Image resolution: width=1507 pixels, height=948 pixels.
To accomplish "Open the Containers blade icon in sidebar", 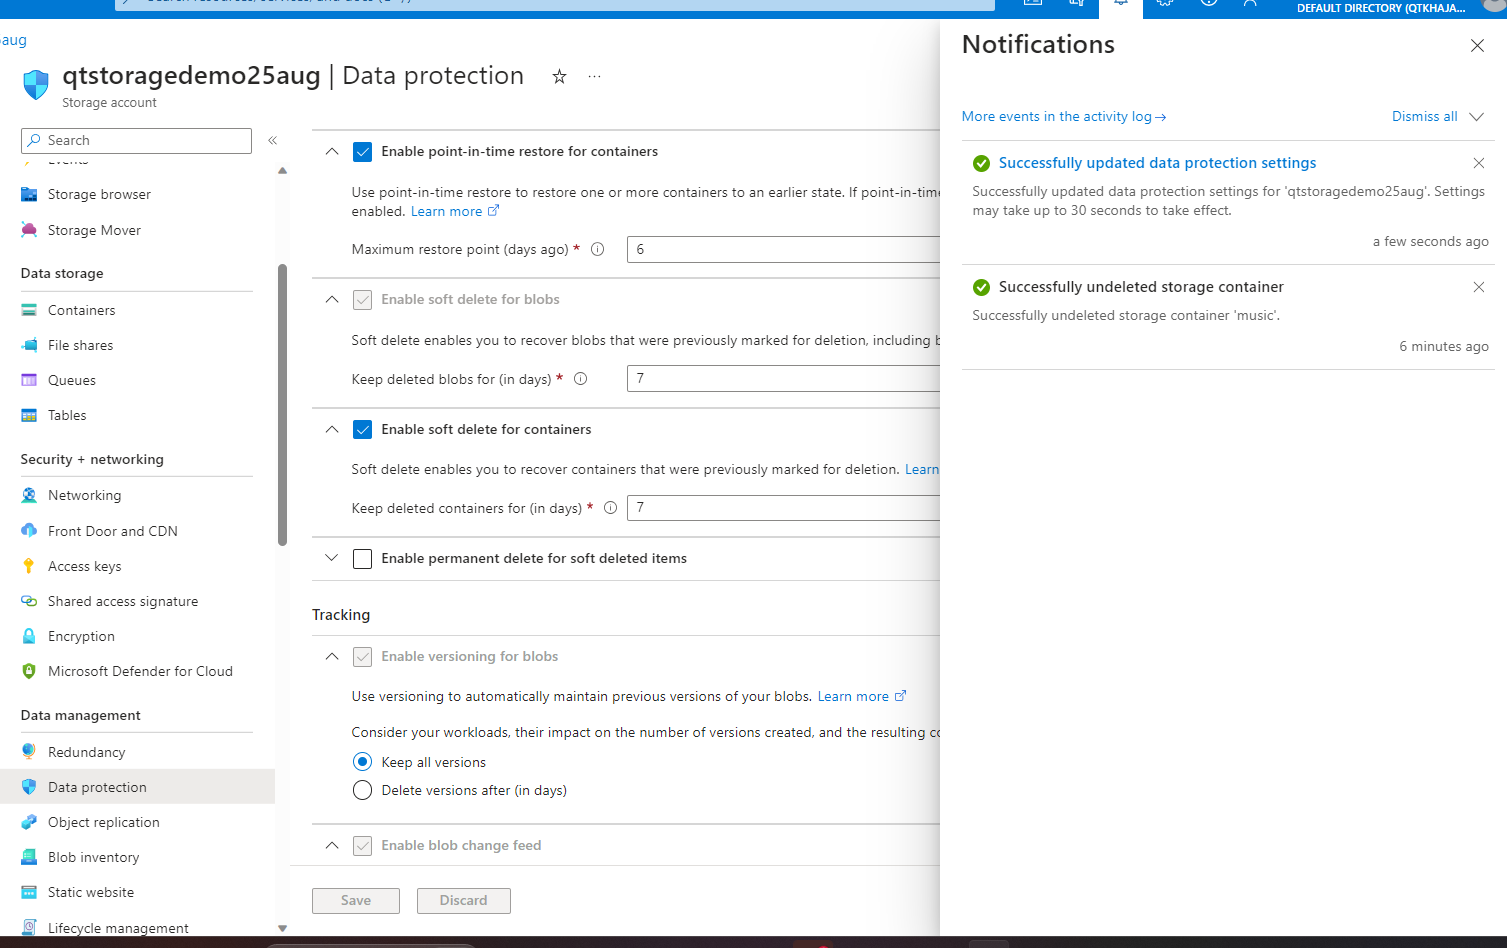I will click(30, 310).
